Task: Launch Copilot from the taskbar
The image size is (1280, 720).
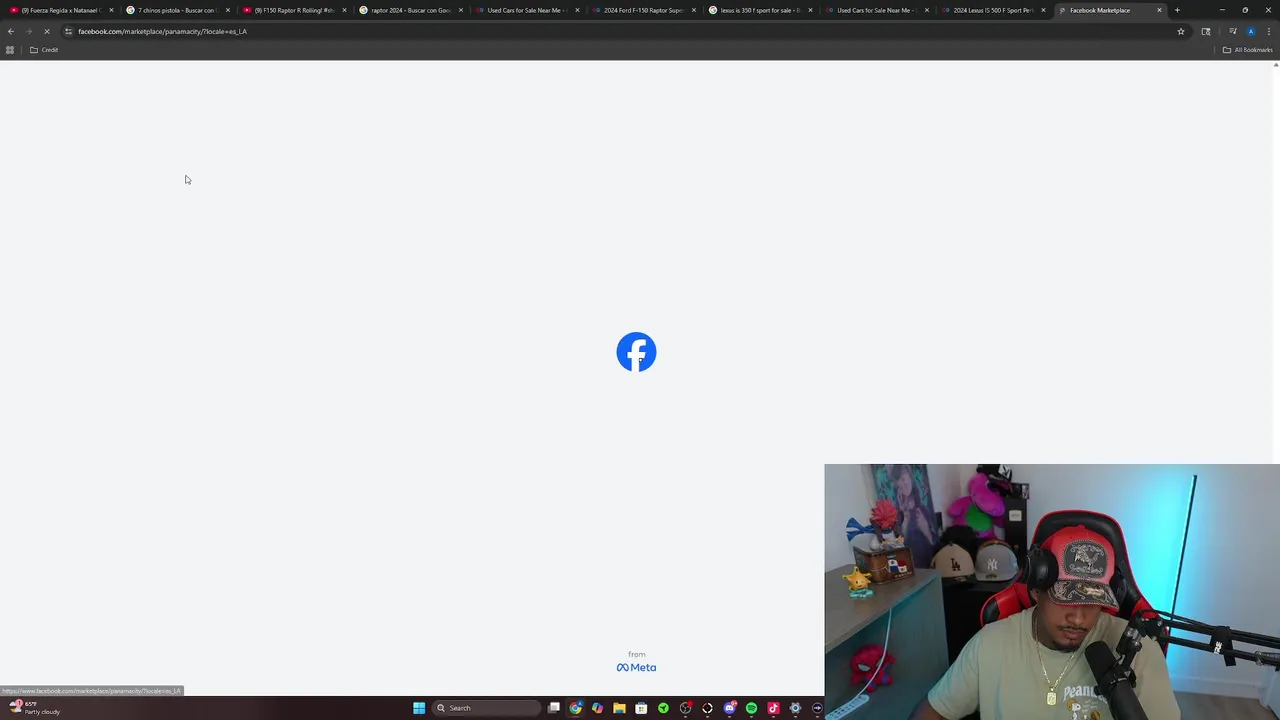Action: [598, 708]
